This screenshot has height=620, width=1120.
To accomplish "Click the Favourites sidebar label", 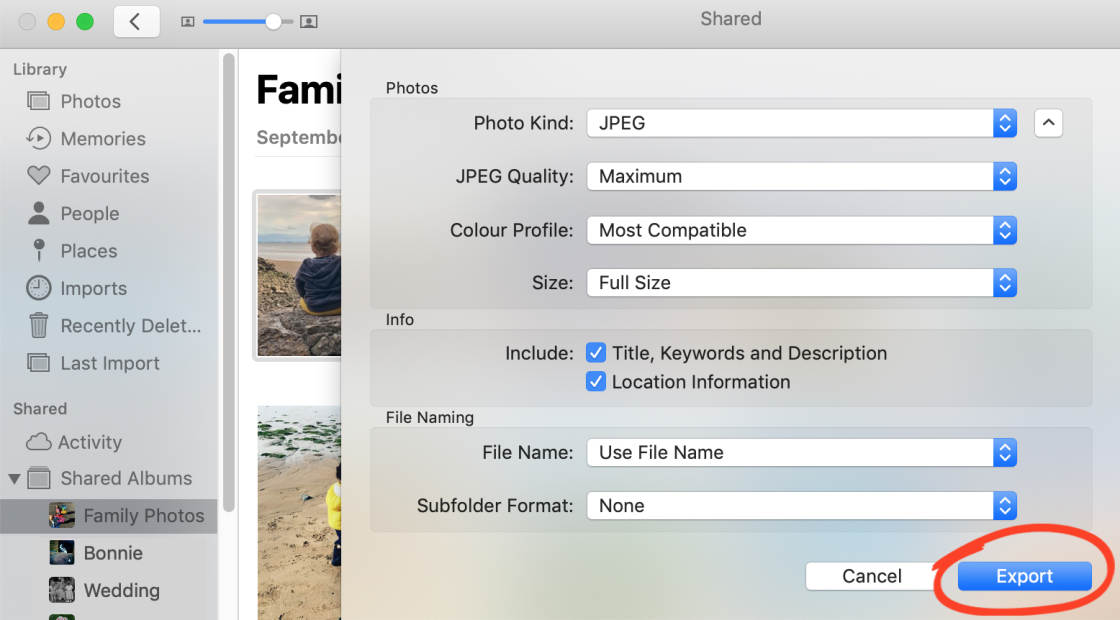I will click(x=105, y=176).
